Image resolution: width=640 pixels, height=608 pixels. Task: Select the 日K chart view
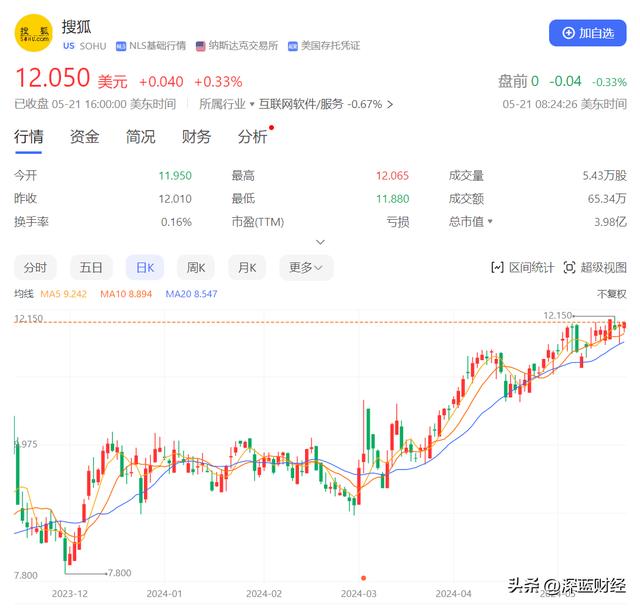pos(145,268)
